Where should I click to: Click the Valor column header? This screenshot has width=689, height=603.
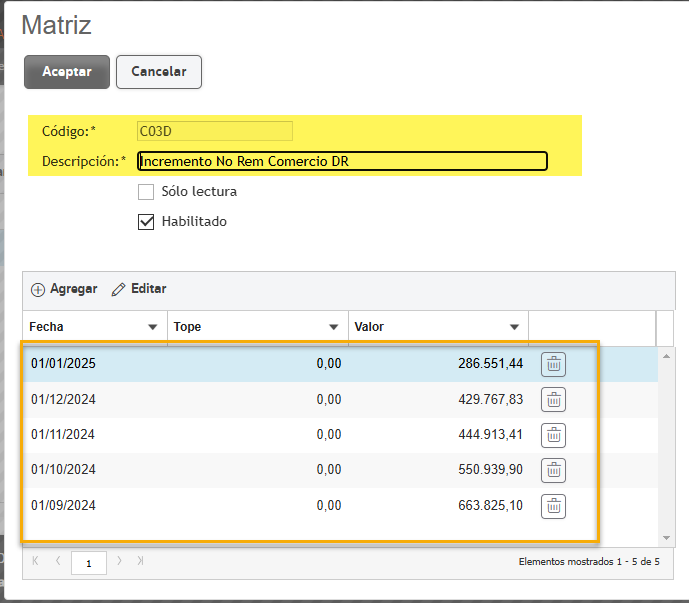coord(439,327)
